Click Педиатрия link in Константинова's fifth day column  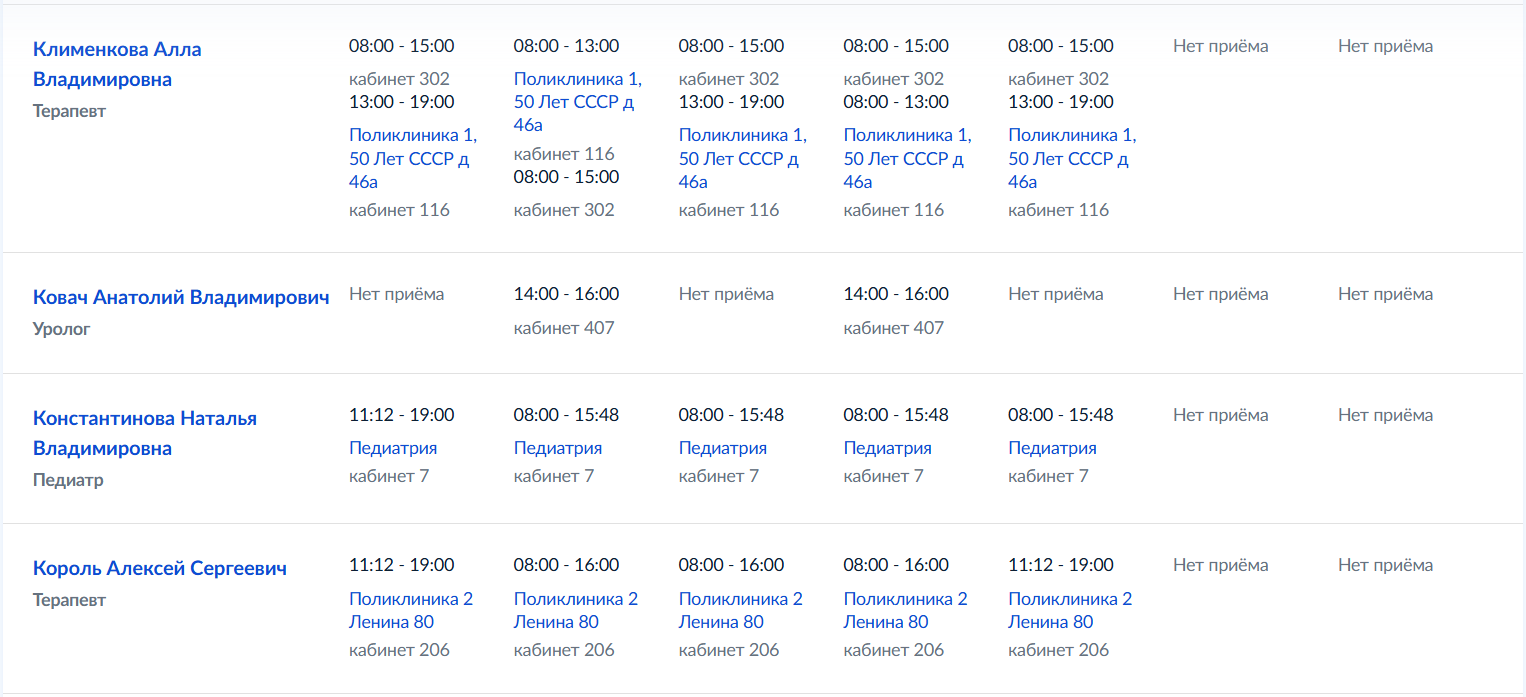[1052, 448]
